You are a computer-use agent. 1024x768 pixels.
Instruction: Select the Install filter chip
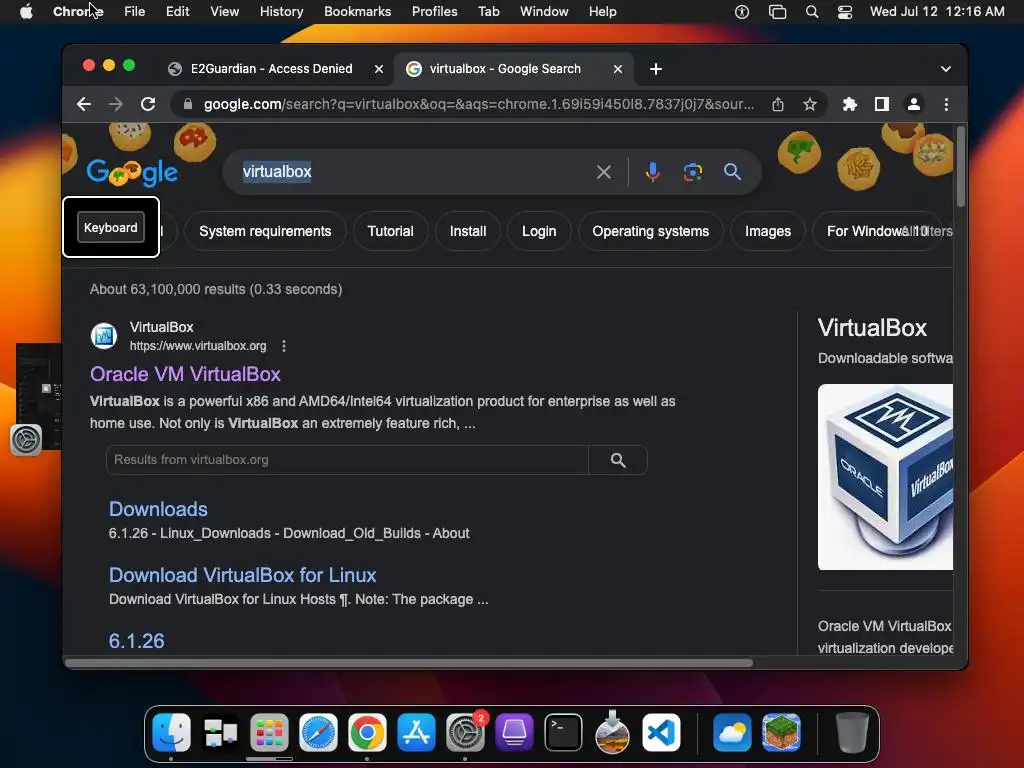tap(468, 231)
